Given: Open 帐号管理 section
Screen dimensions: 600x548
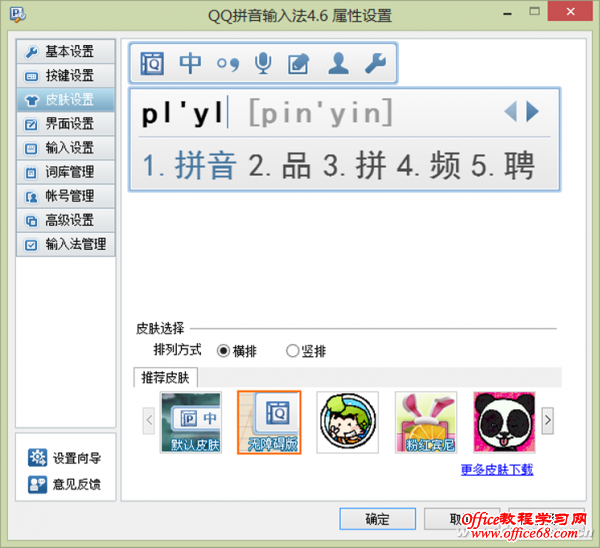Looking at the screenshot, I should tap(65, 196).
